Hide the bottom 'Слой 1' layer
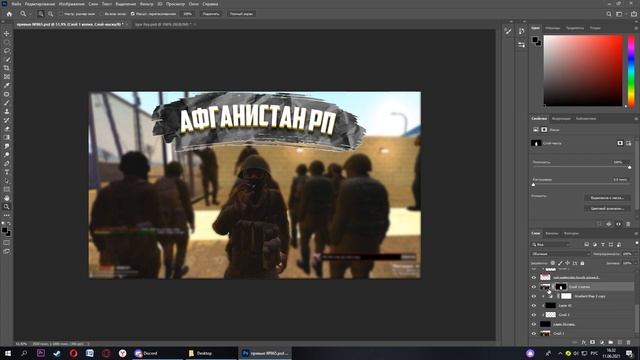Screen dimensions: 640x360 pyautogui.click(x=534, y=333)
